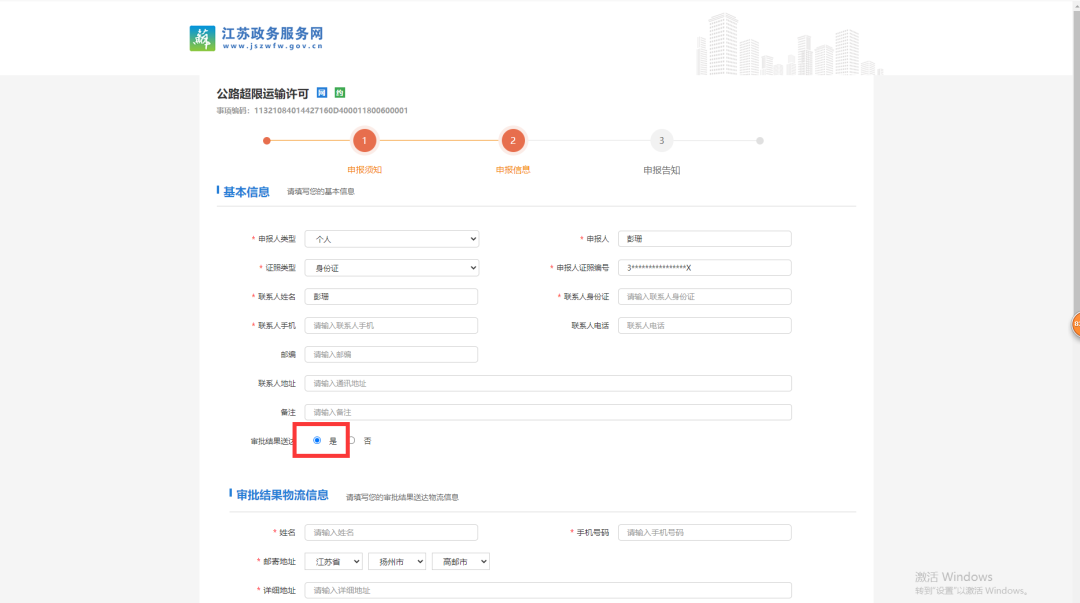This screenshot has width=1080, height=603.
Task: Switch to the 申报须知 step label
Action: tap(364, 169)
